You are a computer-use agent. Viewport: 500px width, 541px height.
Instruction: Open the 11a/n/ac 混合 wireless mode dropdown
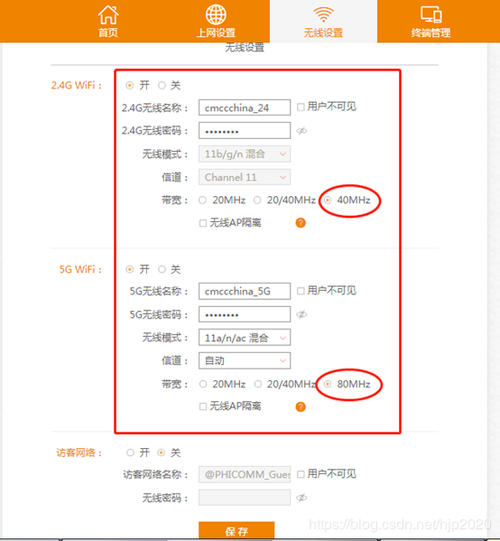tap(244, 337)
